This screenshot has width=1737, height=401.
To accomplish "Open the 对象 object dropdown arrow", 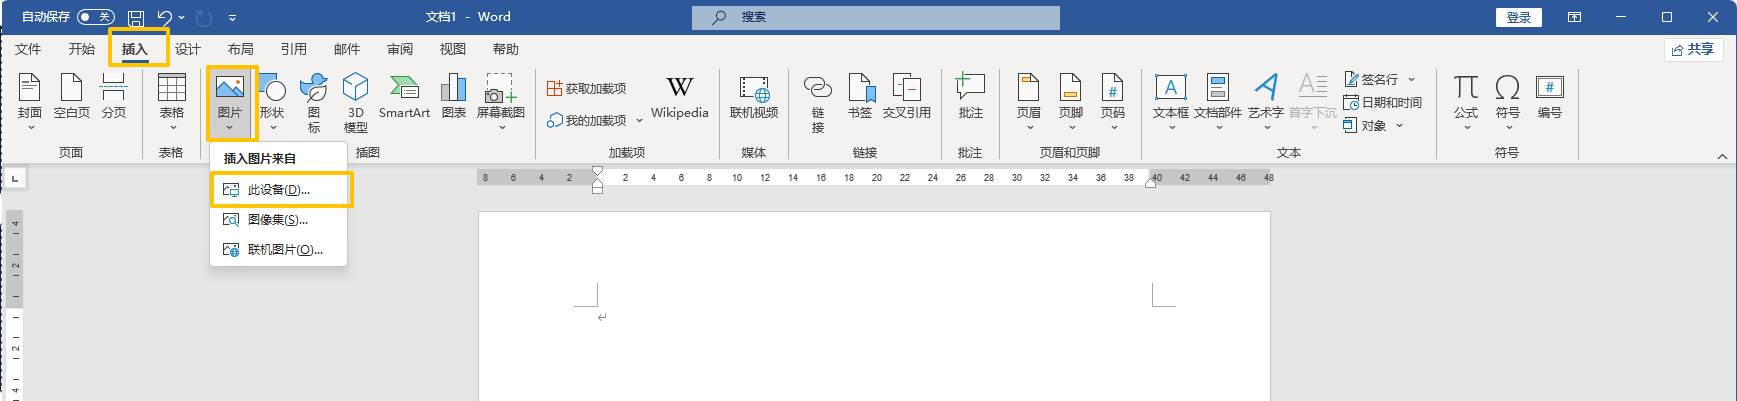I will pyautogui.click(x=1399, y=125).
